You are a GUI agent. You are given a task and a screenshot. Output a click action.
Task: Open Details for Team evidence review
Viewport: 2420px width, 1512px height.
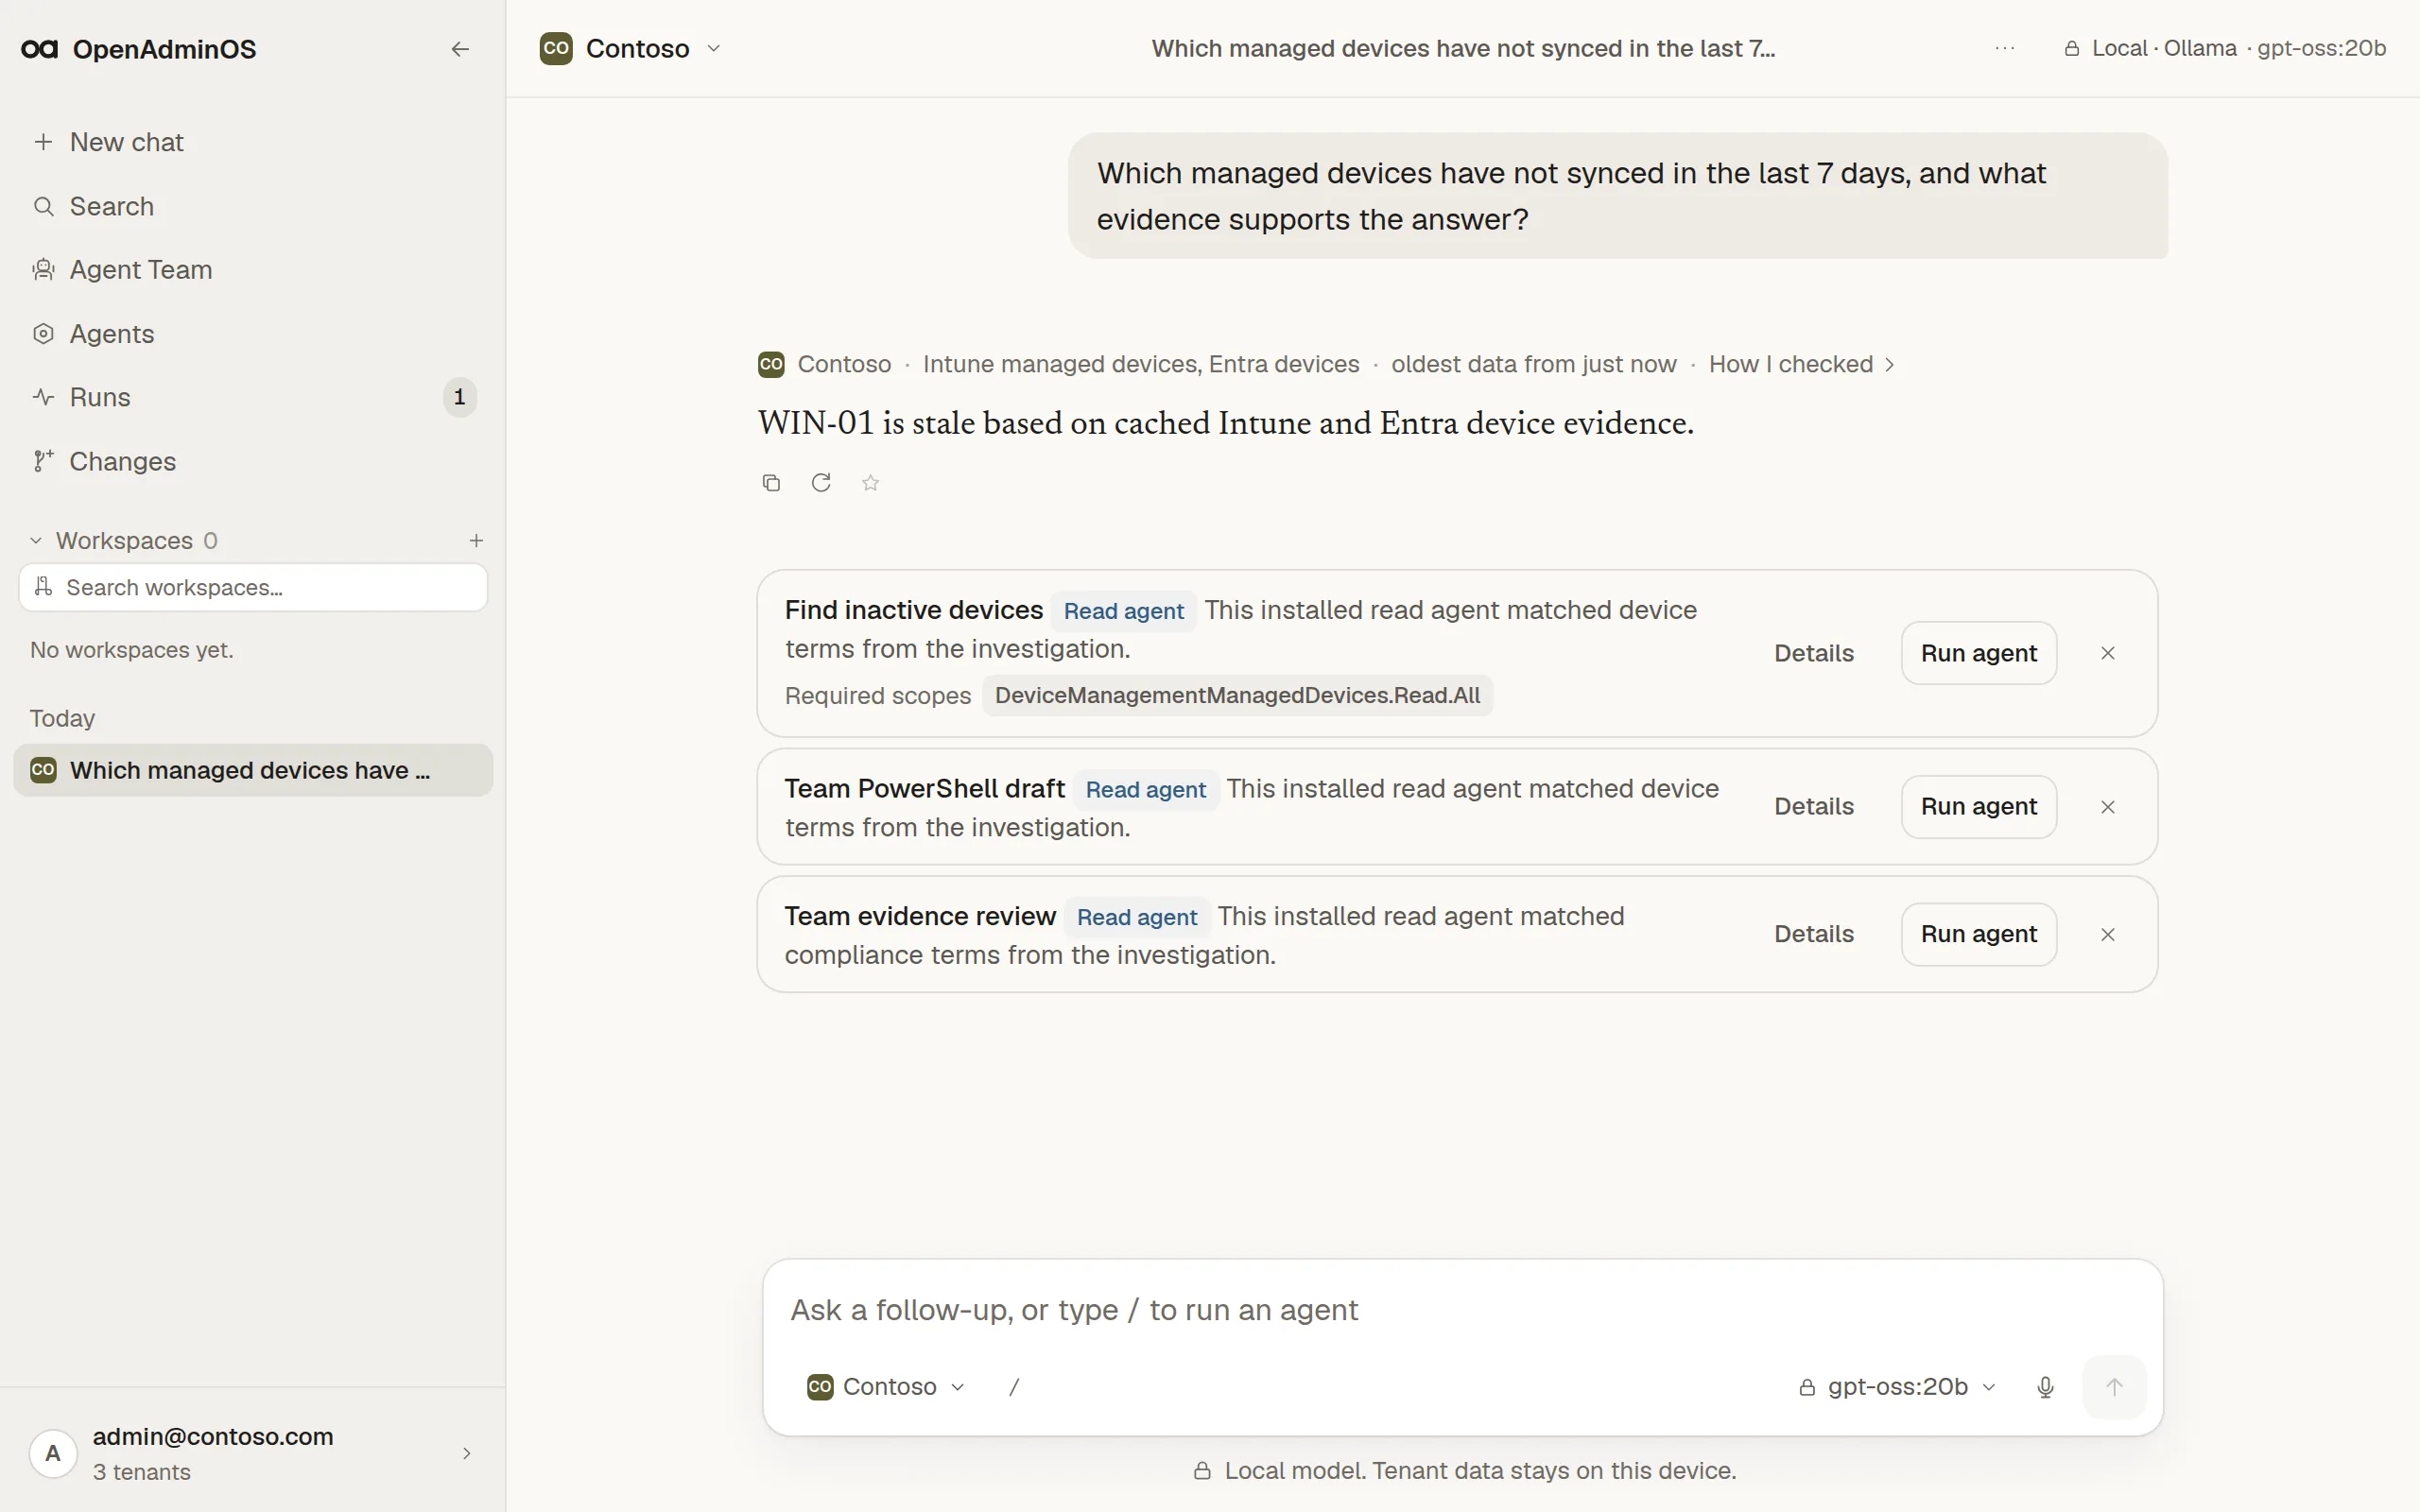pos(1813,934)
